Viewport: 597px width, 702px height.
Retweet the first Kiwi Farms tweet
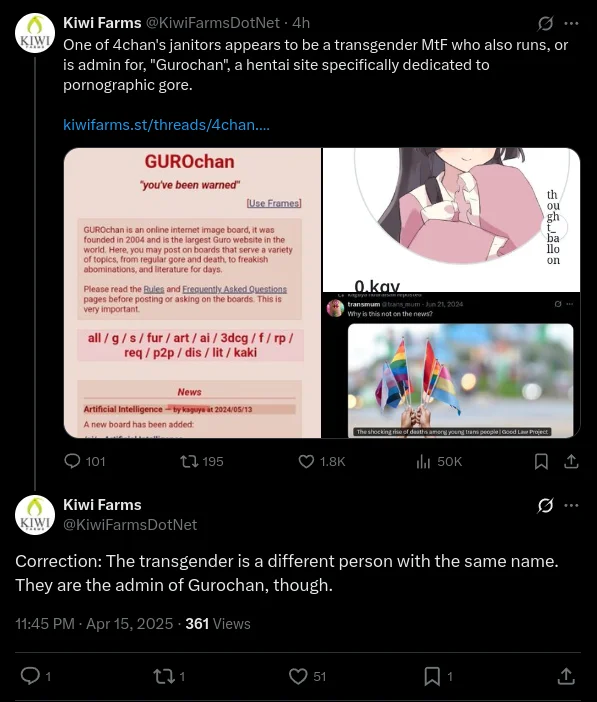click(189, 461)
